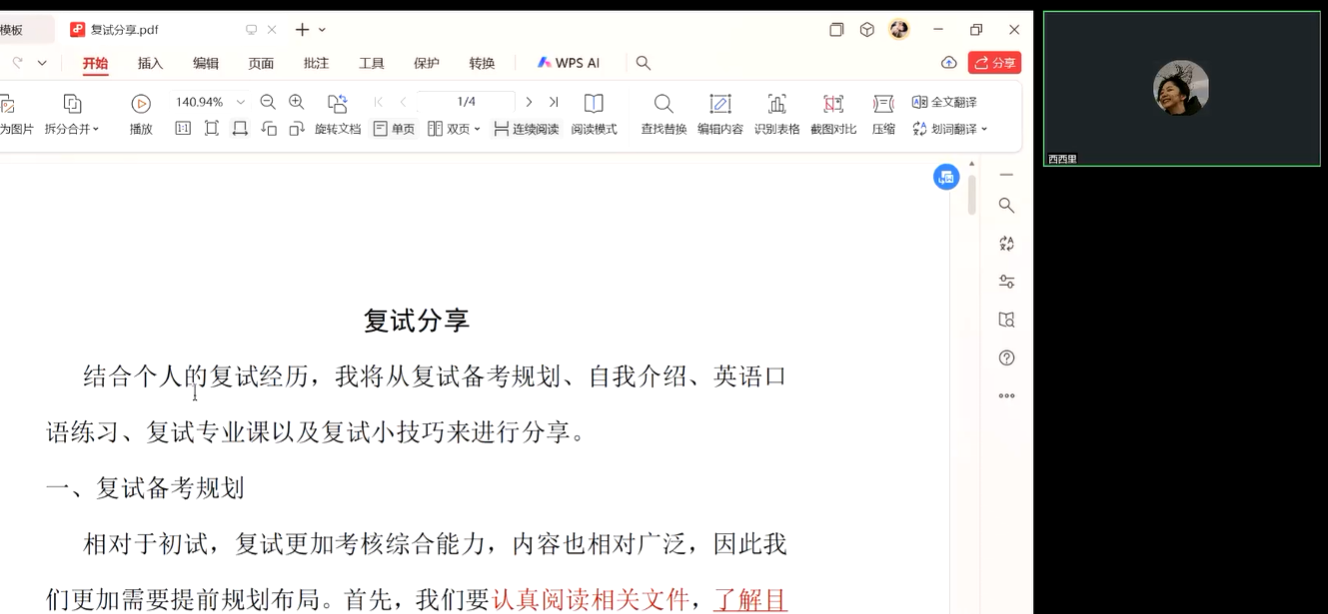Expand the Split and Merge (拆分合并) dropdown
This screenshot has width=1328, height=614.
72,129
